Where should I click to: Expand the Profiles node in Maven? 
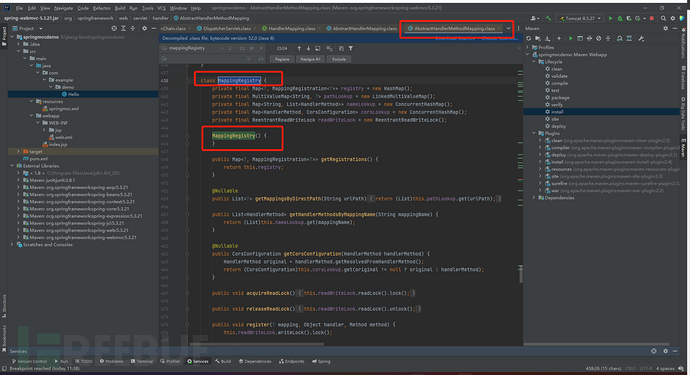[x=528, y=48]
